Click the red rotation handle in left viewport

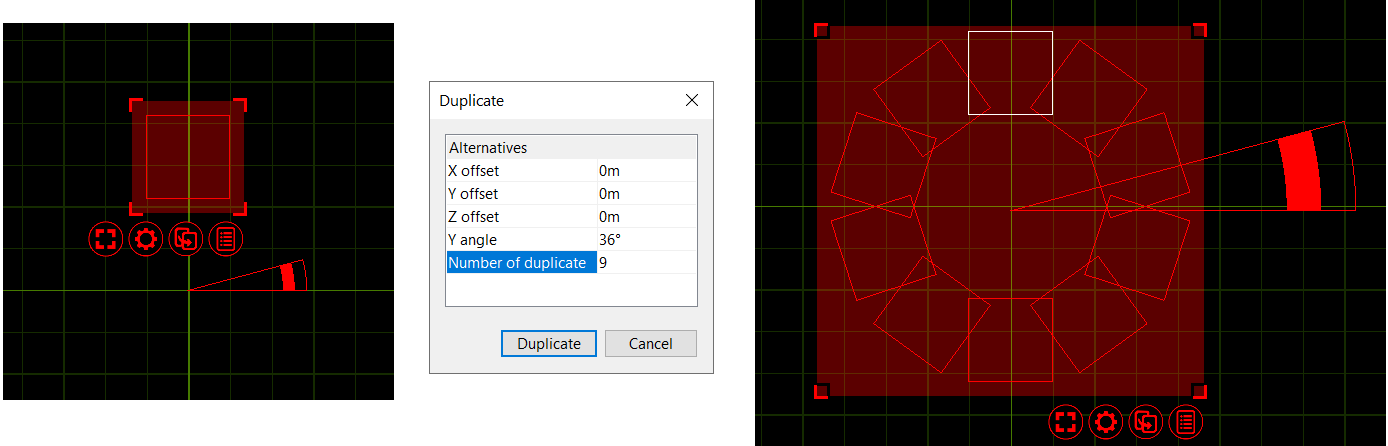click(288, 277)
